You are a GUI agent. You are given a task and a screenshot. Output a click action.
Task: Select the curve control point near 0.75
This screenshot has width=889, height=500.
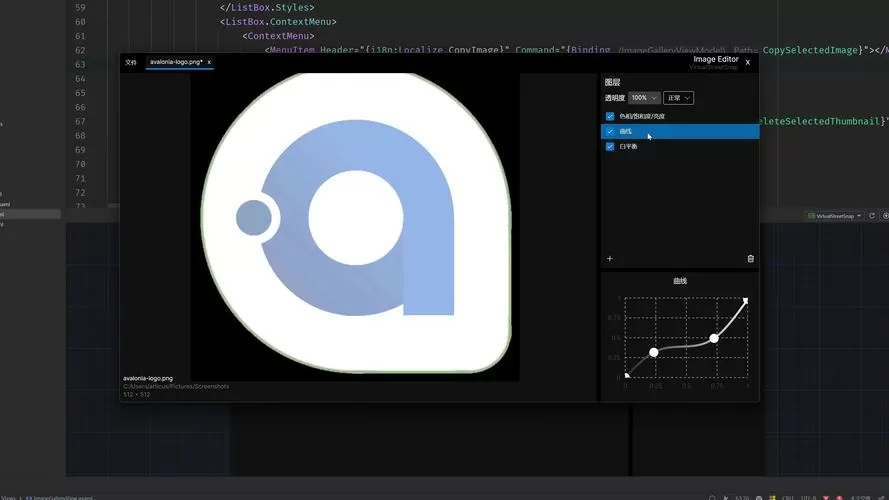(x=714, y=338)
